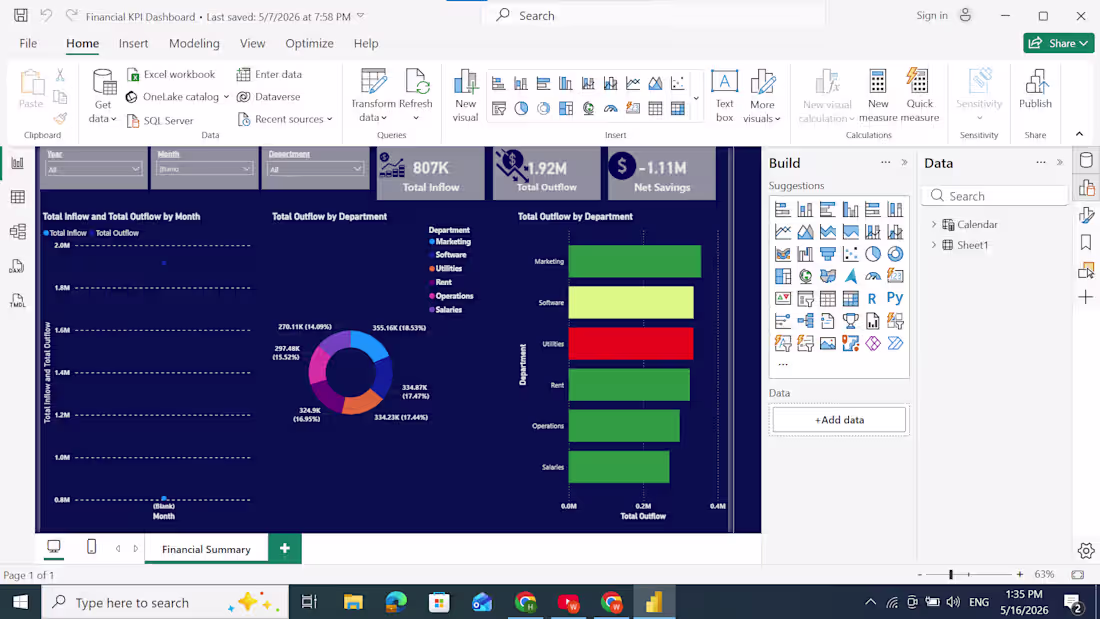Viewport: 1100px width, 619px height.
Task: Add a Waterfall chart from Build pane
Action: [805, 254]
